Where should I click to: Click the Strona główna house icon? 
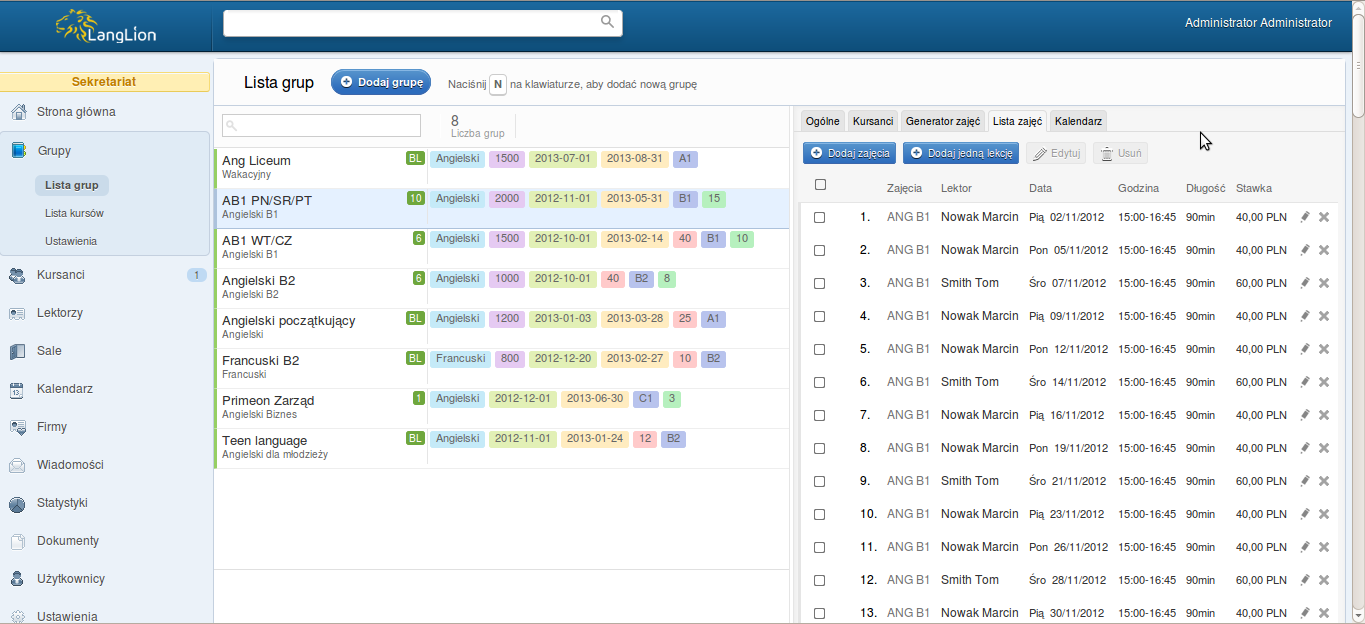pyautogui.click(x=17, y=112)
